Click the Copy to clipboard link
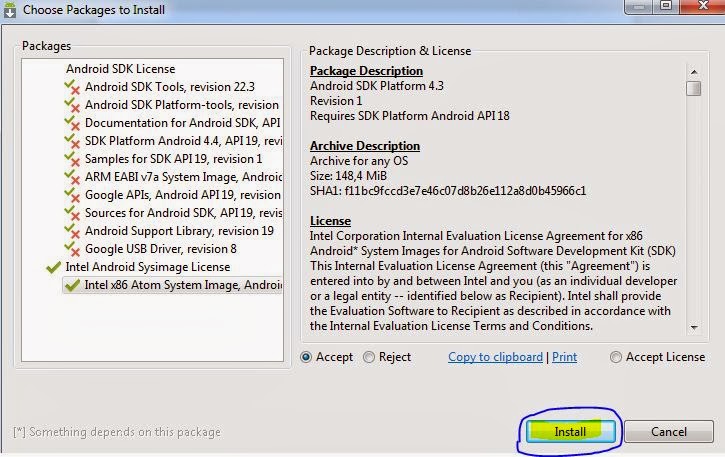Image resolution: width=725 pixels, height=457 pixels. click(x=495, y=357)
